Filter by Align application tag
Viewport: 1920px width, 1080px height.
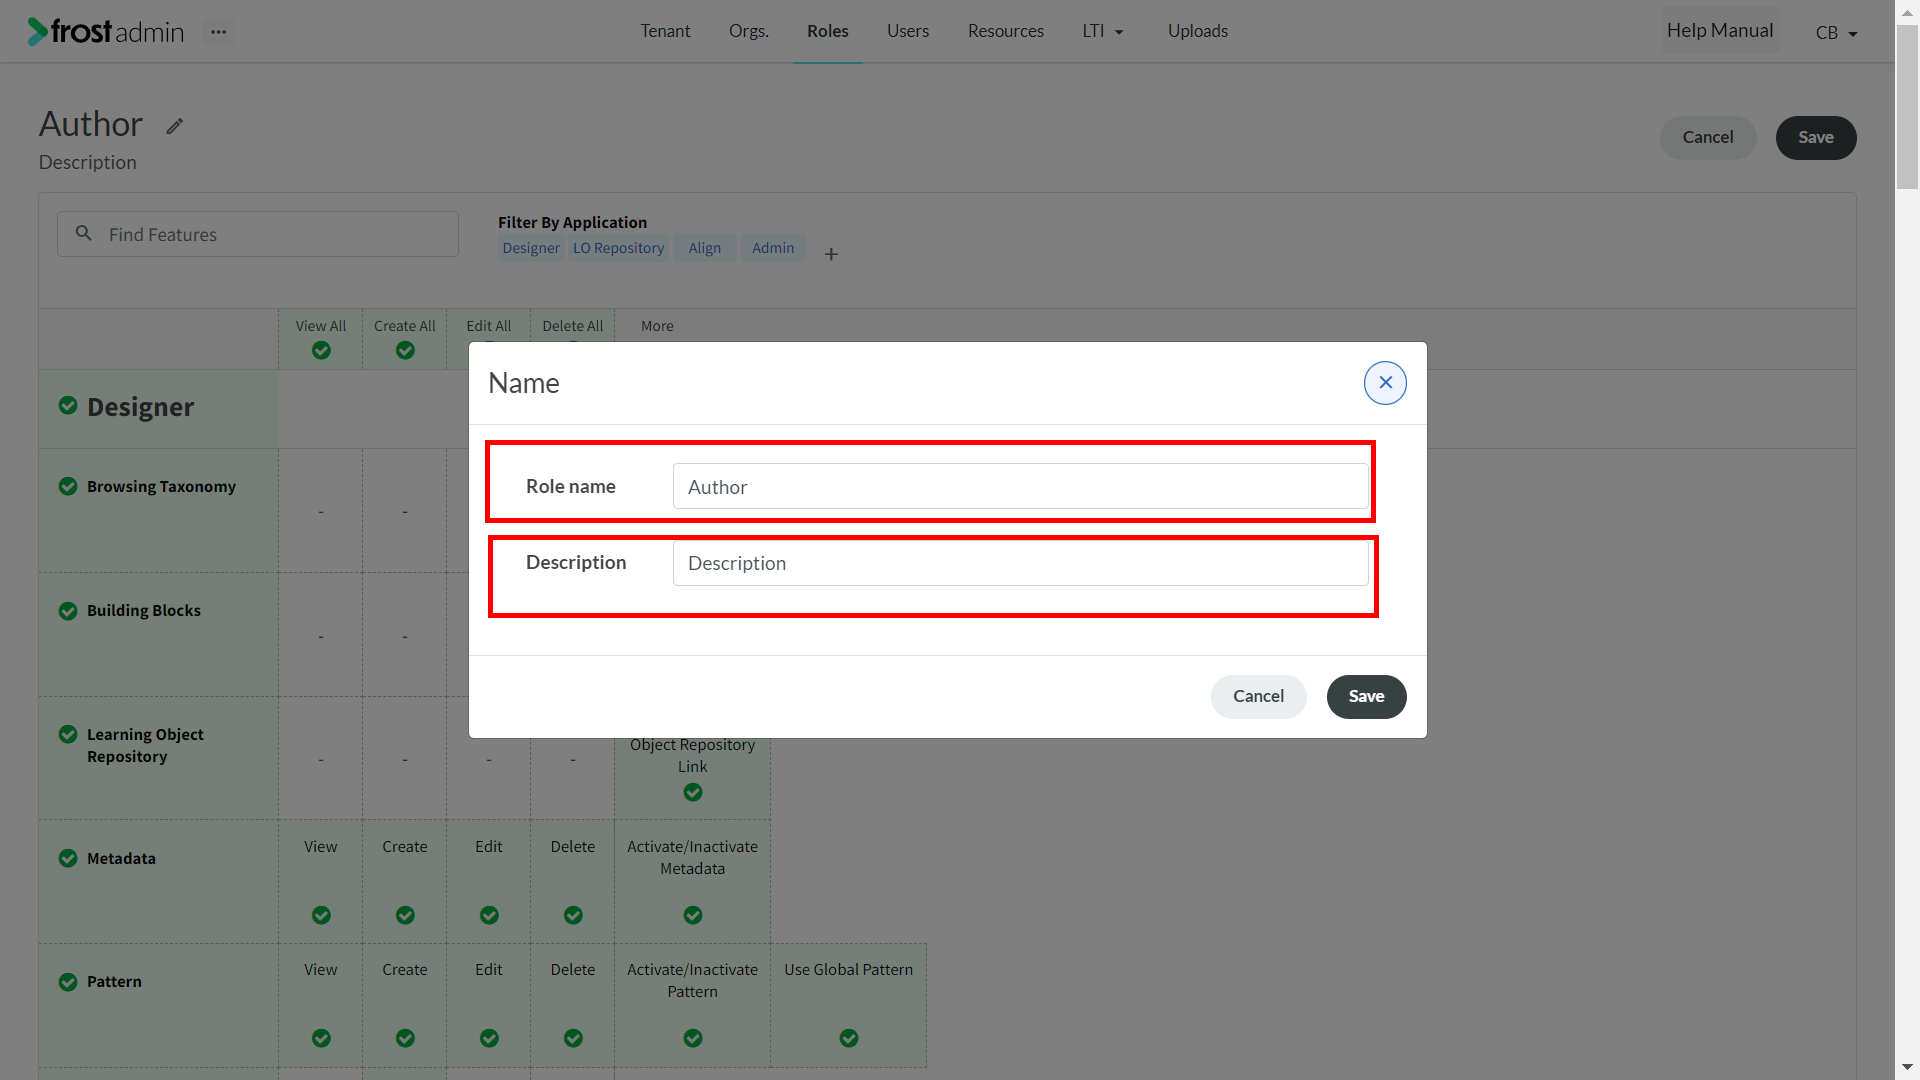[x=704, y=248]
